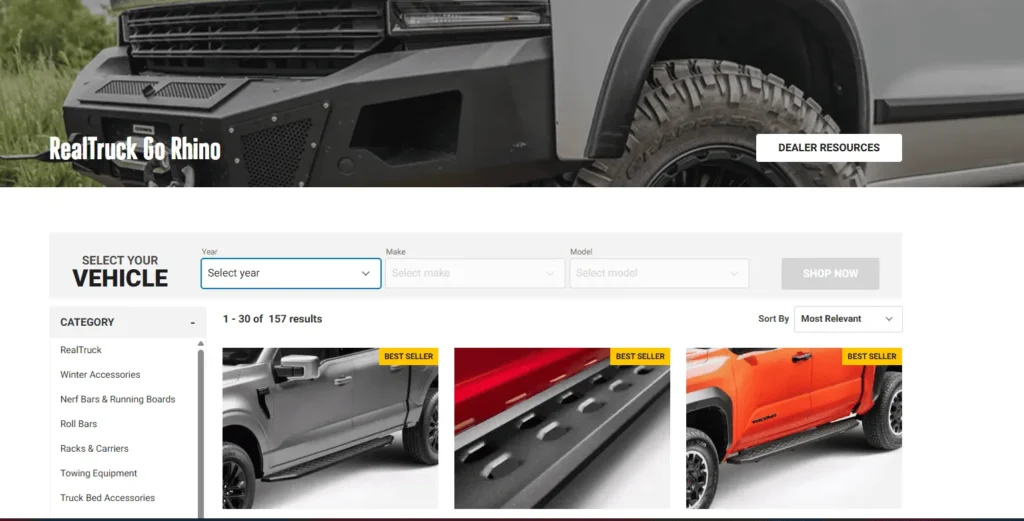
Task: Open the orange truck running board product
Action: coord(793,428)
